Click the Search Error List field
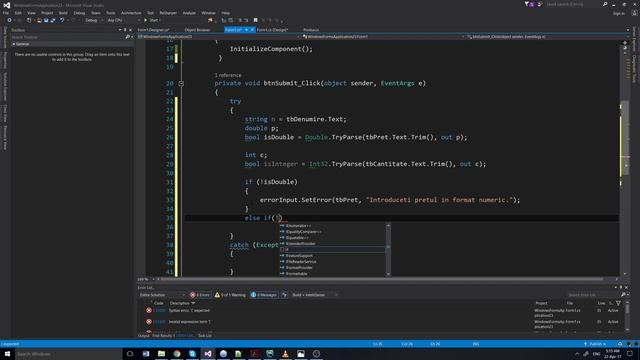This screenshot has width=640, height=360. (x=593, y=295)
